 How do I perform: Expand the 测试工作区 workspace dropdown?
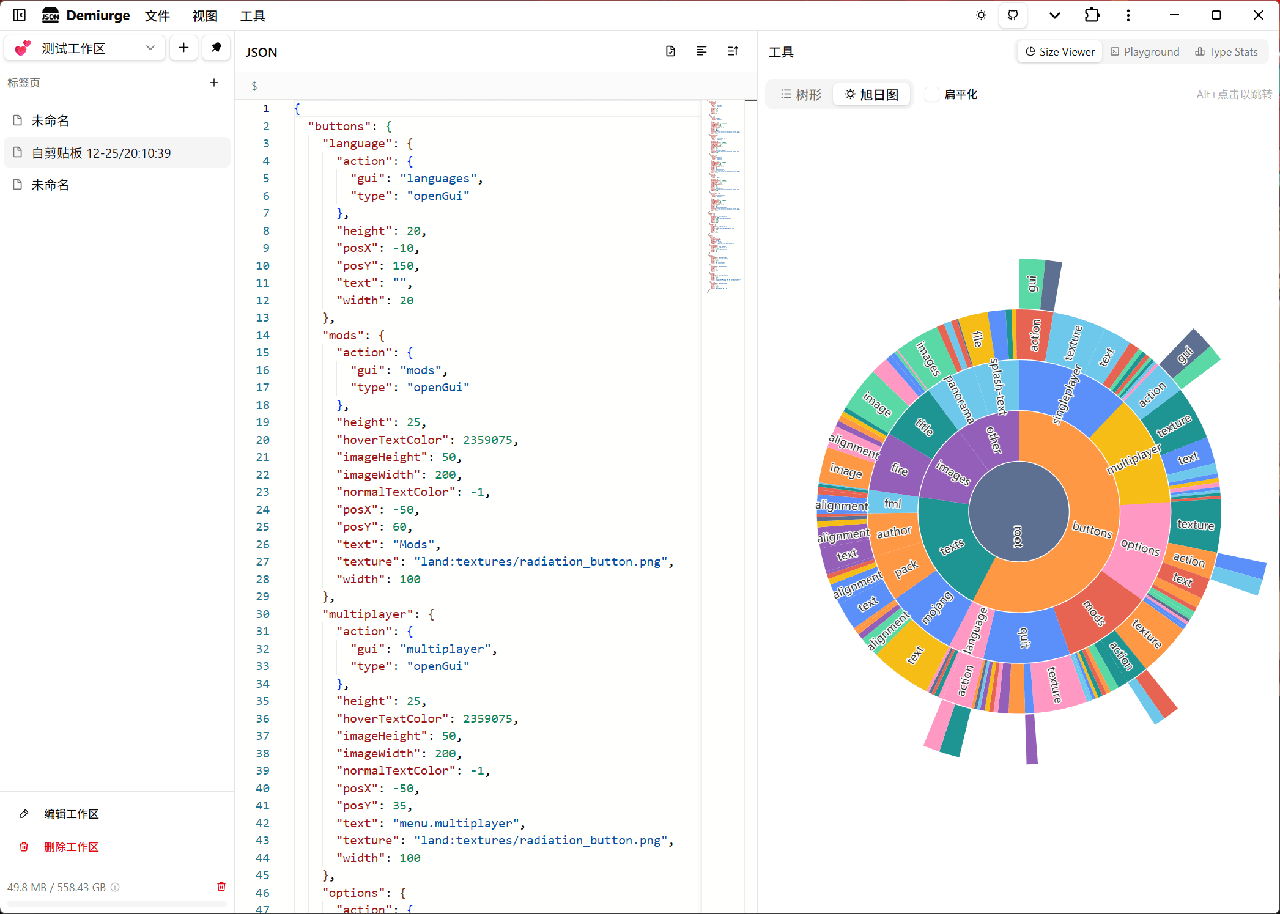(84, 48)
